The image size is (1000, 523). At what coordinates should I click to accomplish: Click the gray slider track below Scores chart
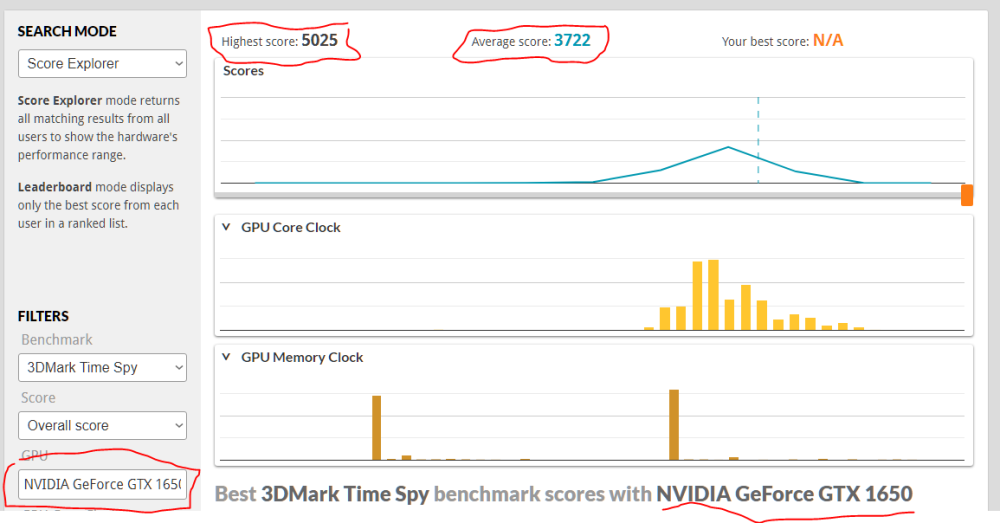(590, 196)
